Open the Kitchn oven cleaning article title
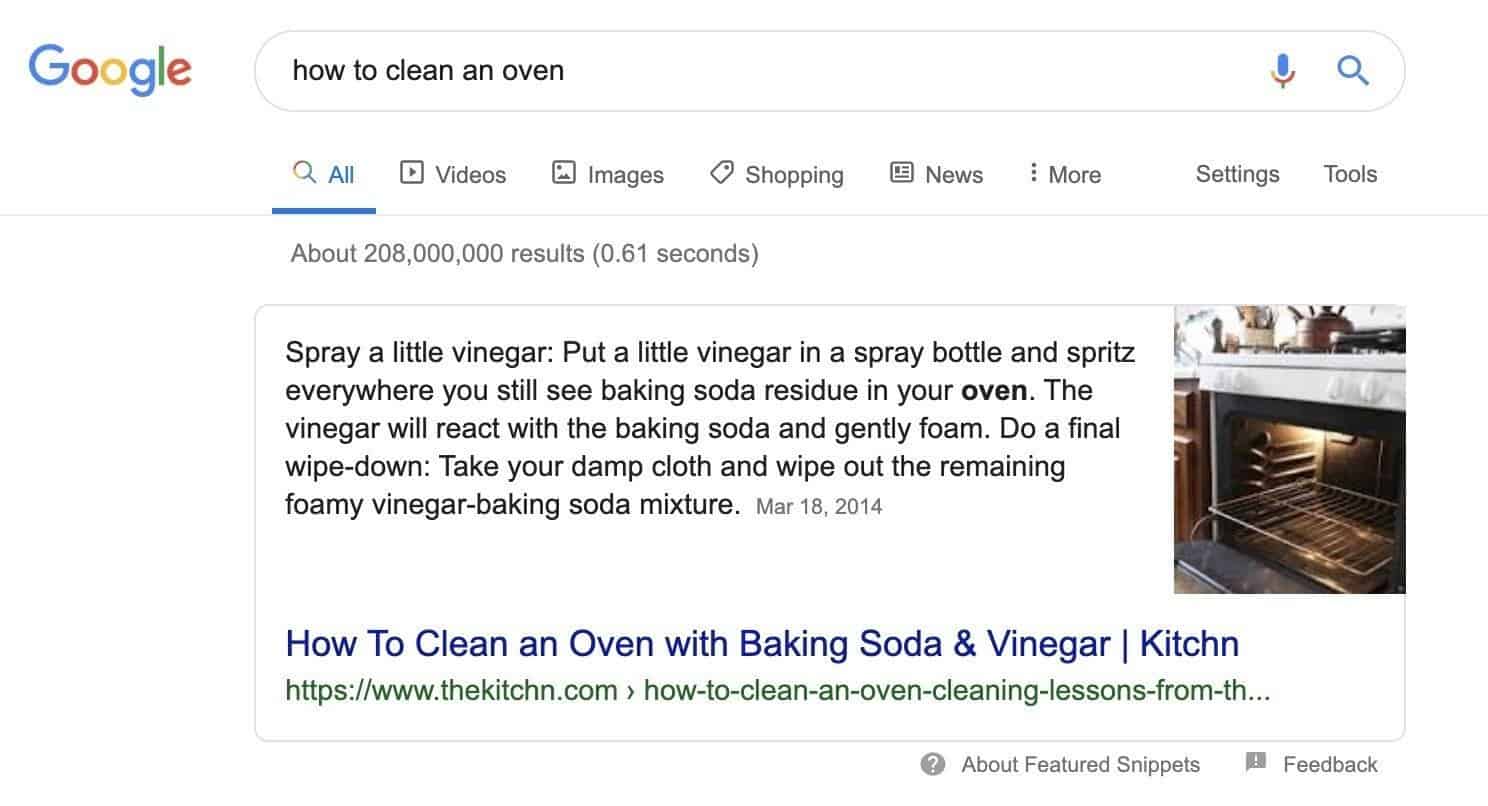1488x806 pixels. tap(762, 643)
